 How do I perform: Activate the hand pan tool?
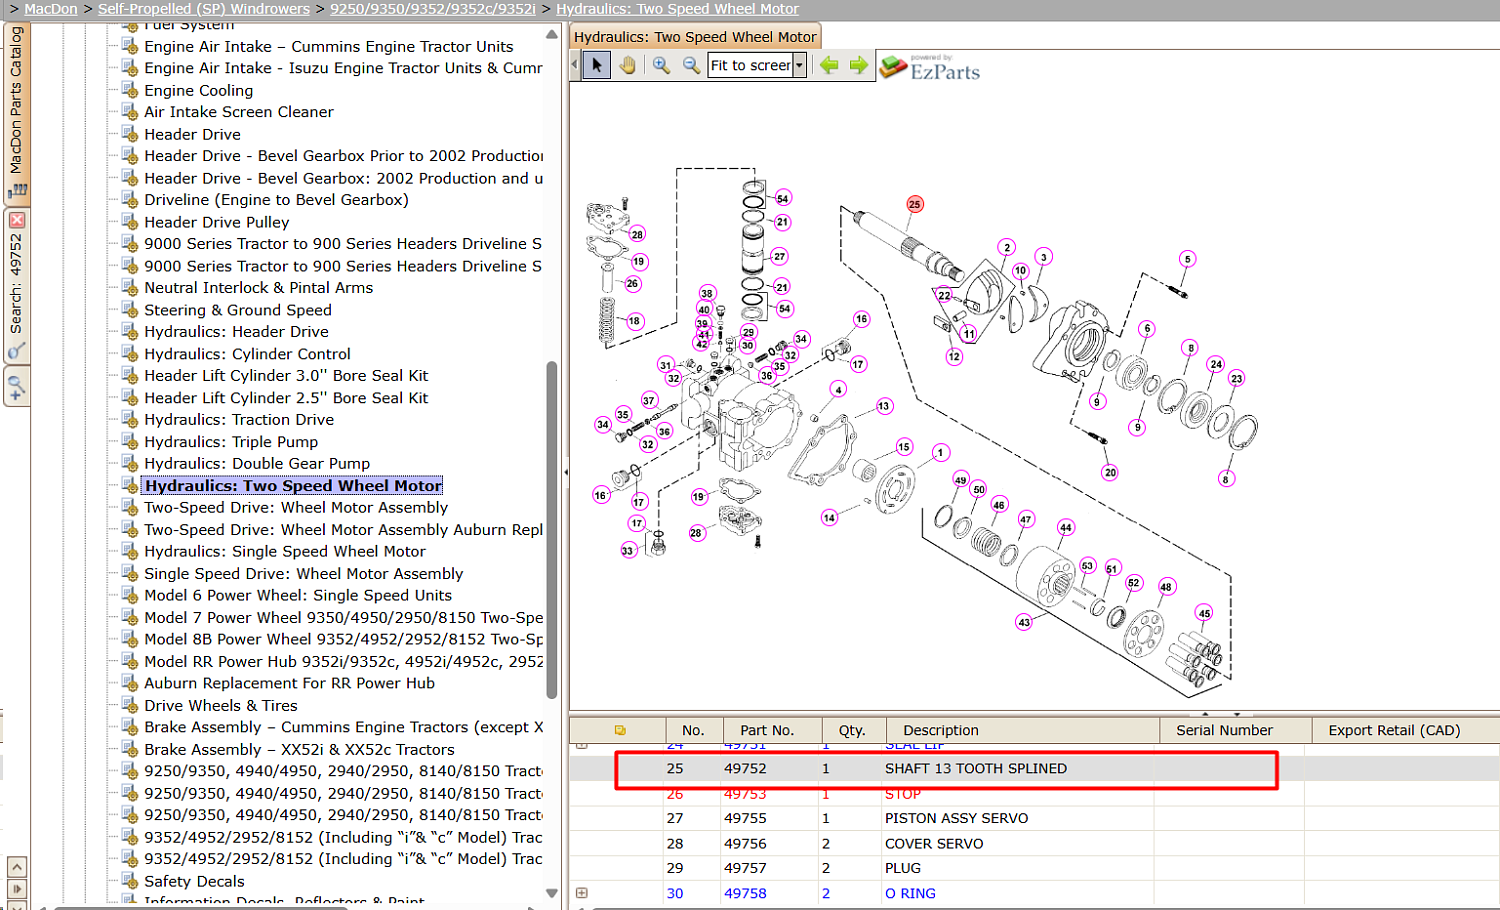click(627, 65)
